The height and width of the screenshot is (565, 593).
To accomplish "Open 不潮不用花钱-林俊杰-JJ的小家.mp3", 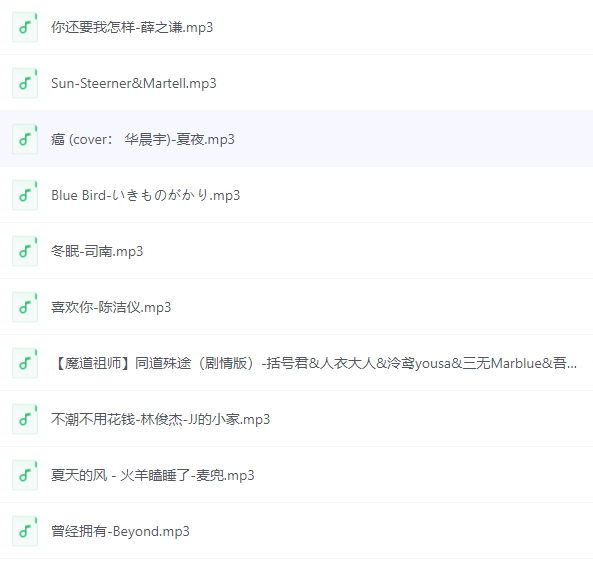I will (161, 419).
